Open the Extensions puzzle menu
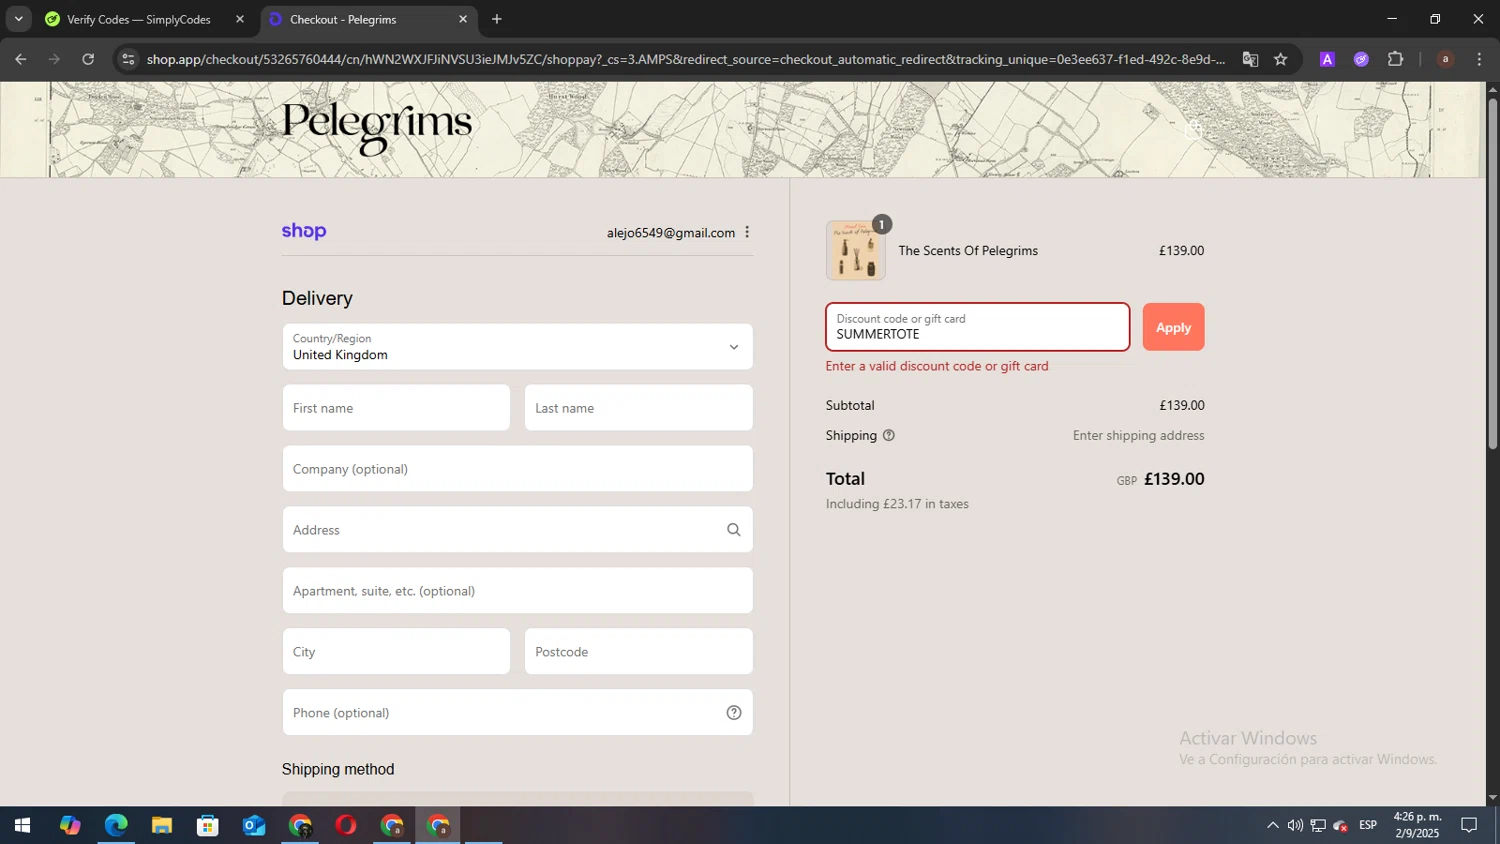The width and height of the screenshot is (1500, 844). coord(1396,59)
